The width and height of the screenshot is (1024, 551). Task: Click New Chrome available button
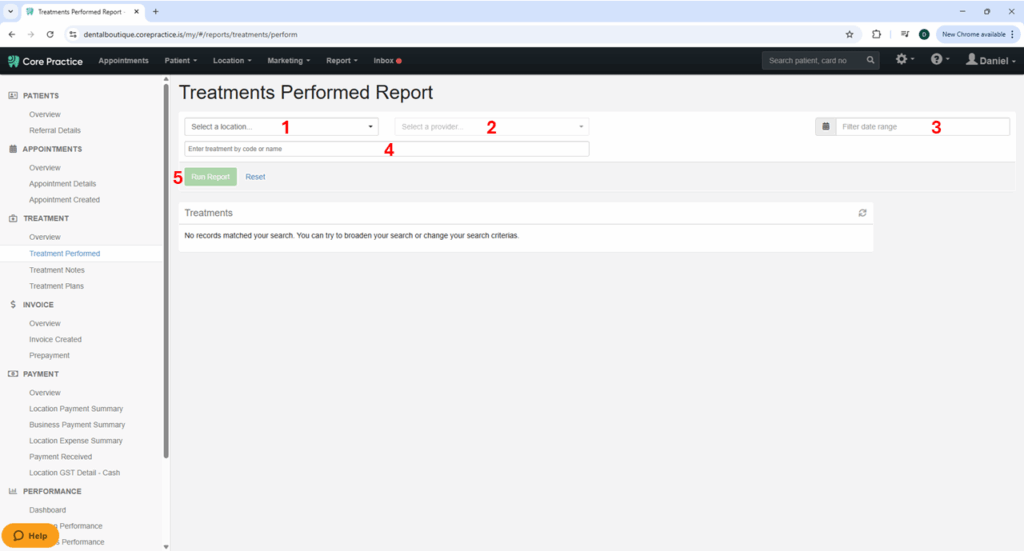(x=978, y=35)
